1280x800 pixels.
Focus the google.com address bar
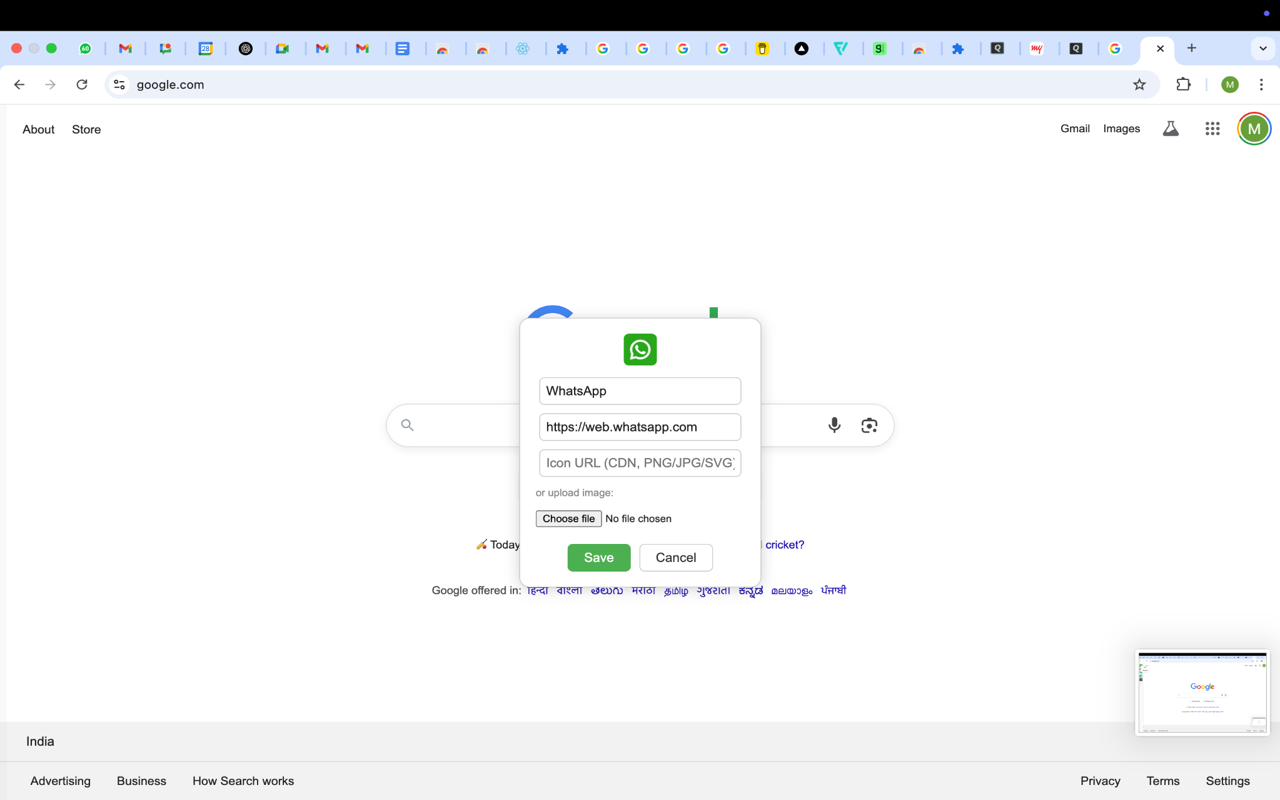pyautogui.click(x=630, y=85)
